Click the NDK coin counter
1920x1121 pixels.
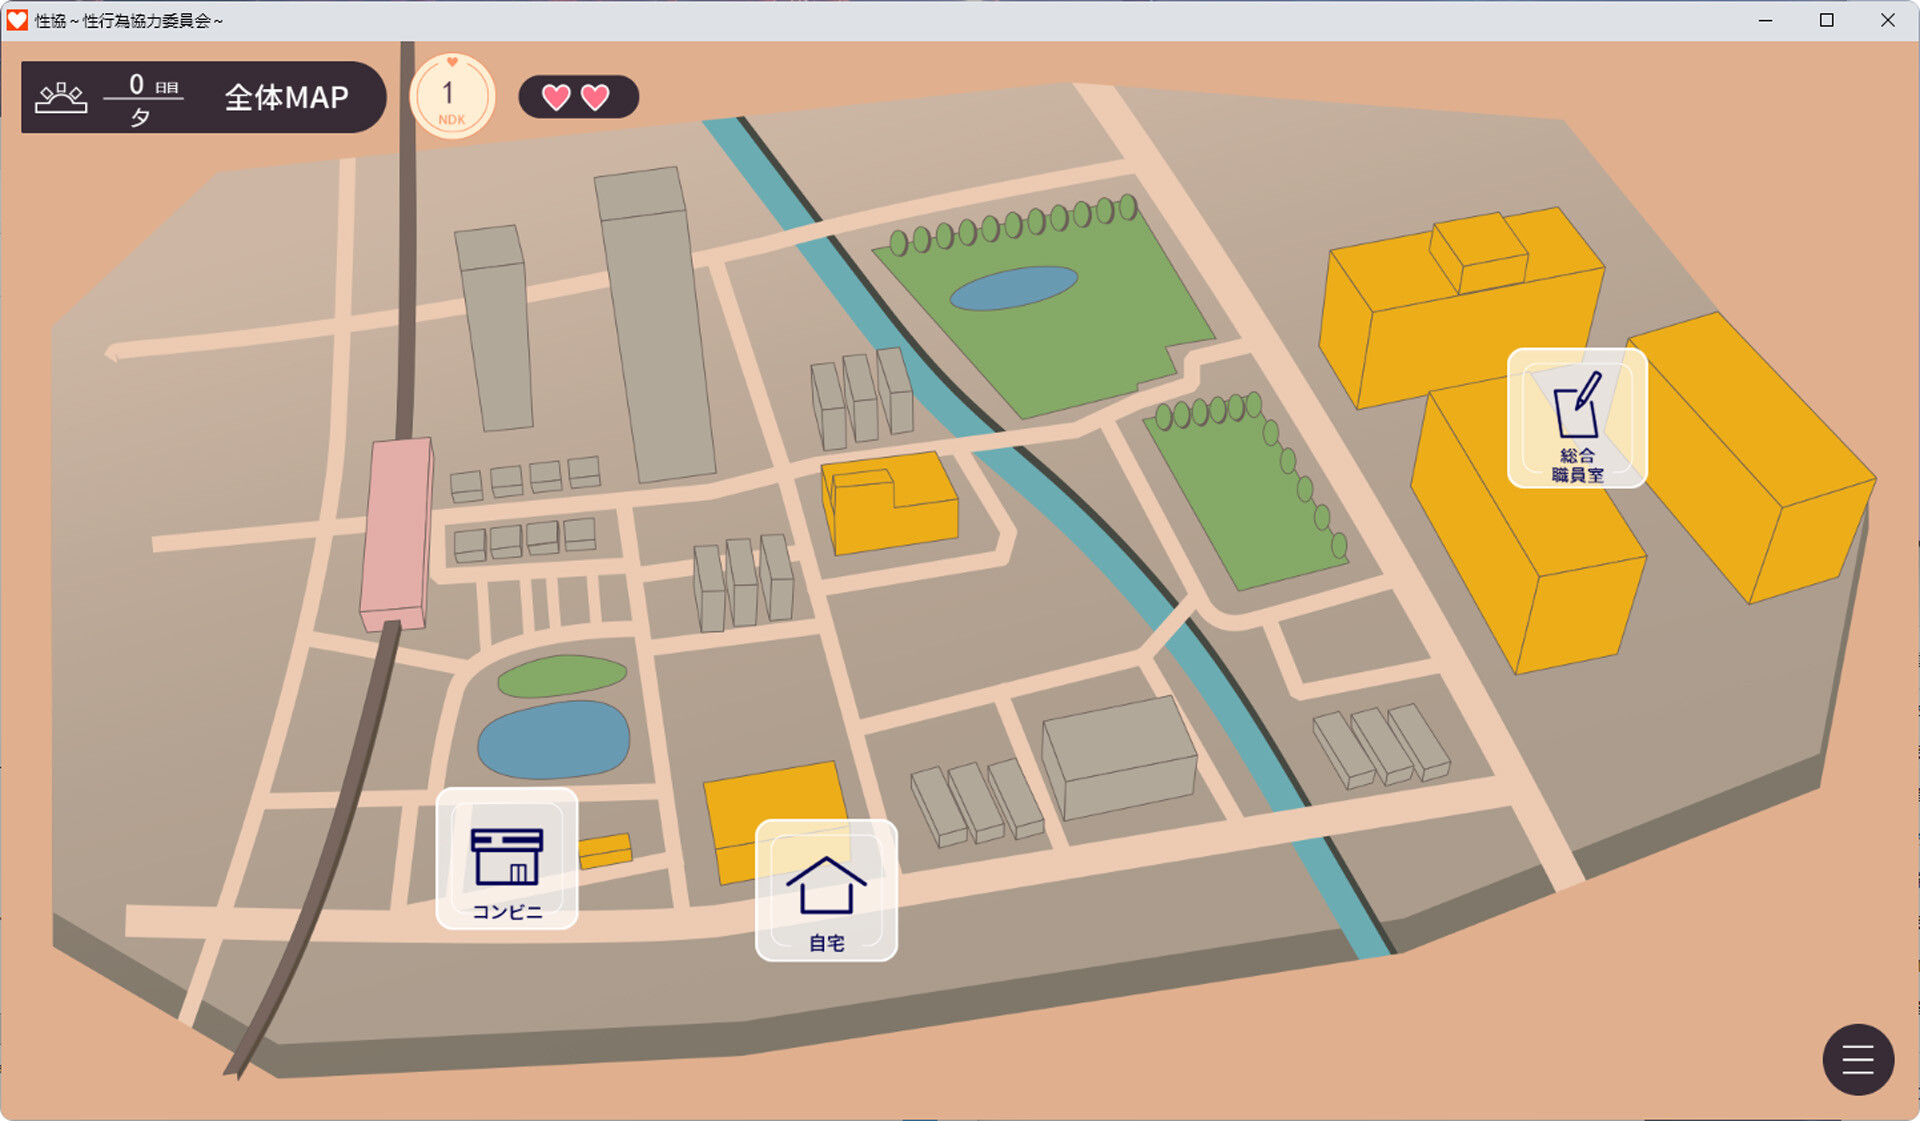452,96
